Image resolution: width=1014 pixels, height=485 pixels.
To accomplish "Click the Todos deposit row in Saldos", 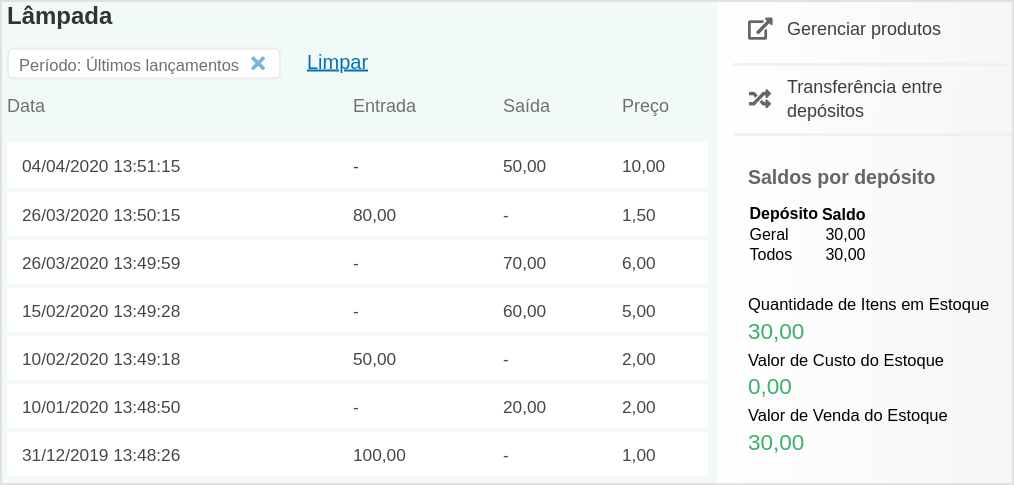I will (x=807, y=254).
